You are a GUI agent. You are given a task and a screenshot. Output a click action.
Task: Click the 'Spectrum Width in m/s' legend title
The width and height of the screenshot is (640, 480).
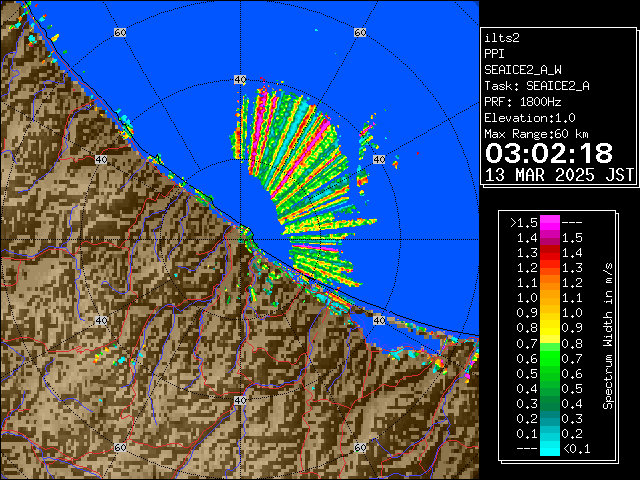608,336
